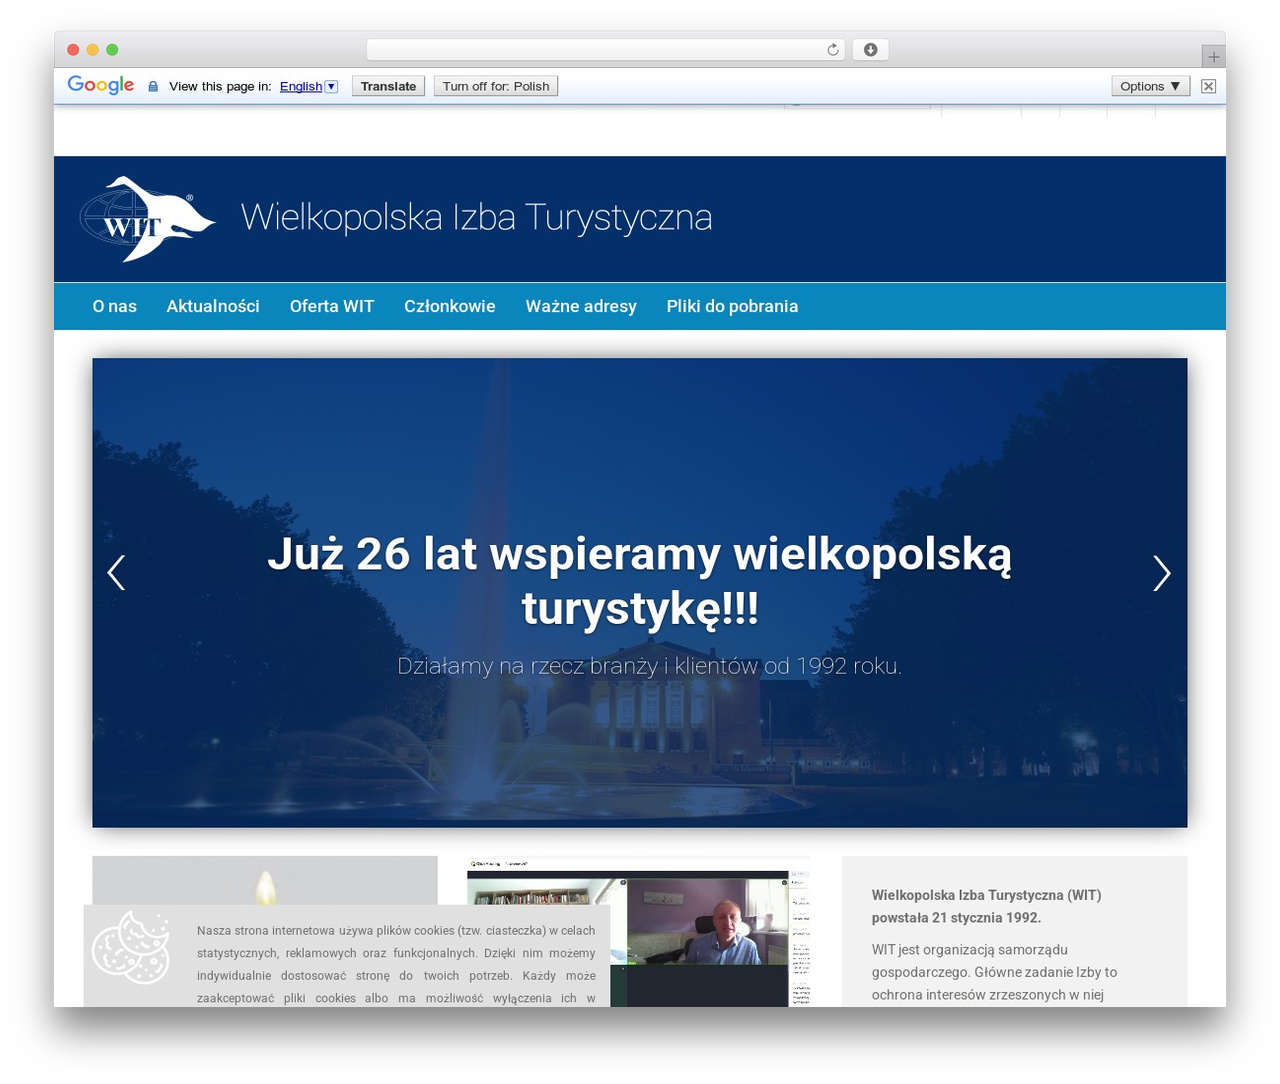Advance to next slide arrow
The image size is (1280, 1084).
[x=1161, y=573]
